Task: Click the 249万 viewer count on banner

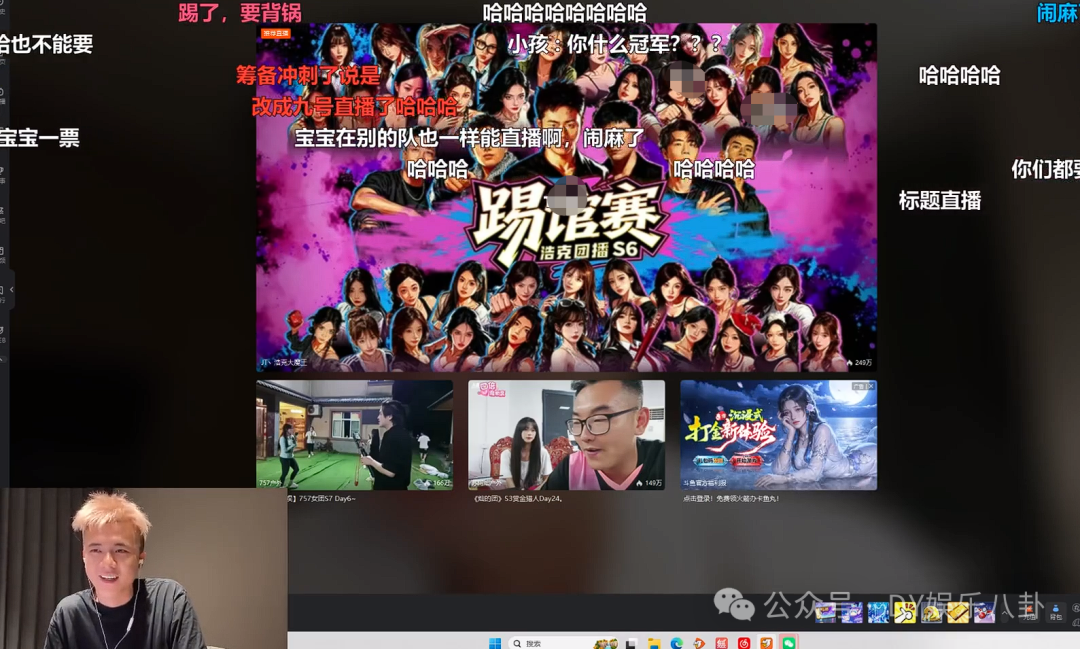Action: 860,362
